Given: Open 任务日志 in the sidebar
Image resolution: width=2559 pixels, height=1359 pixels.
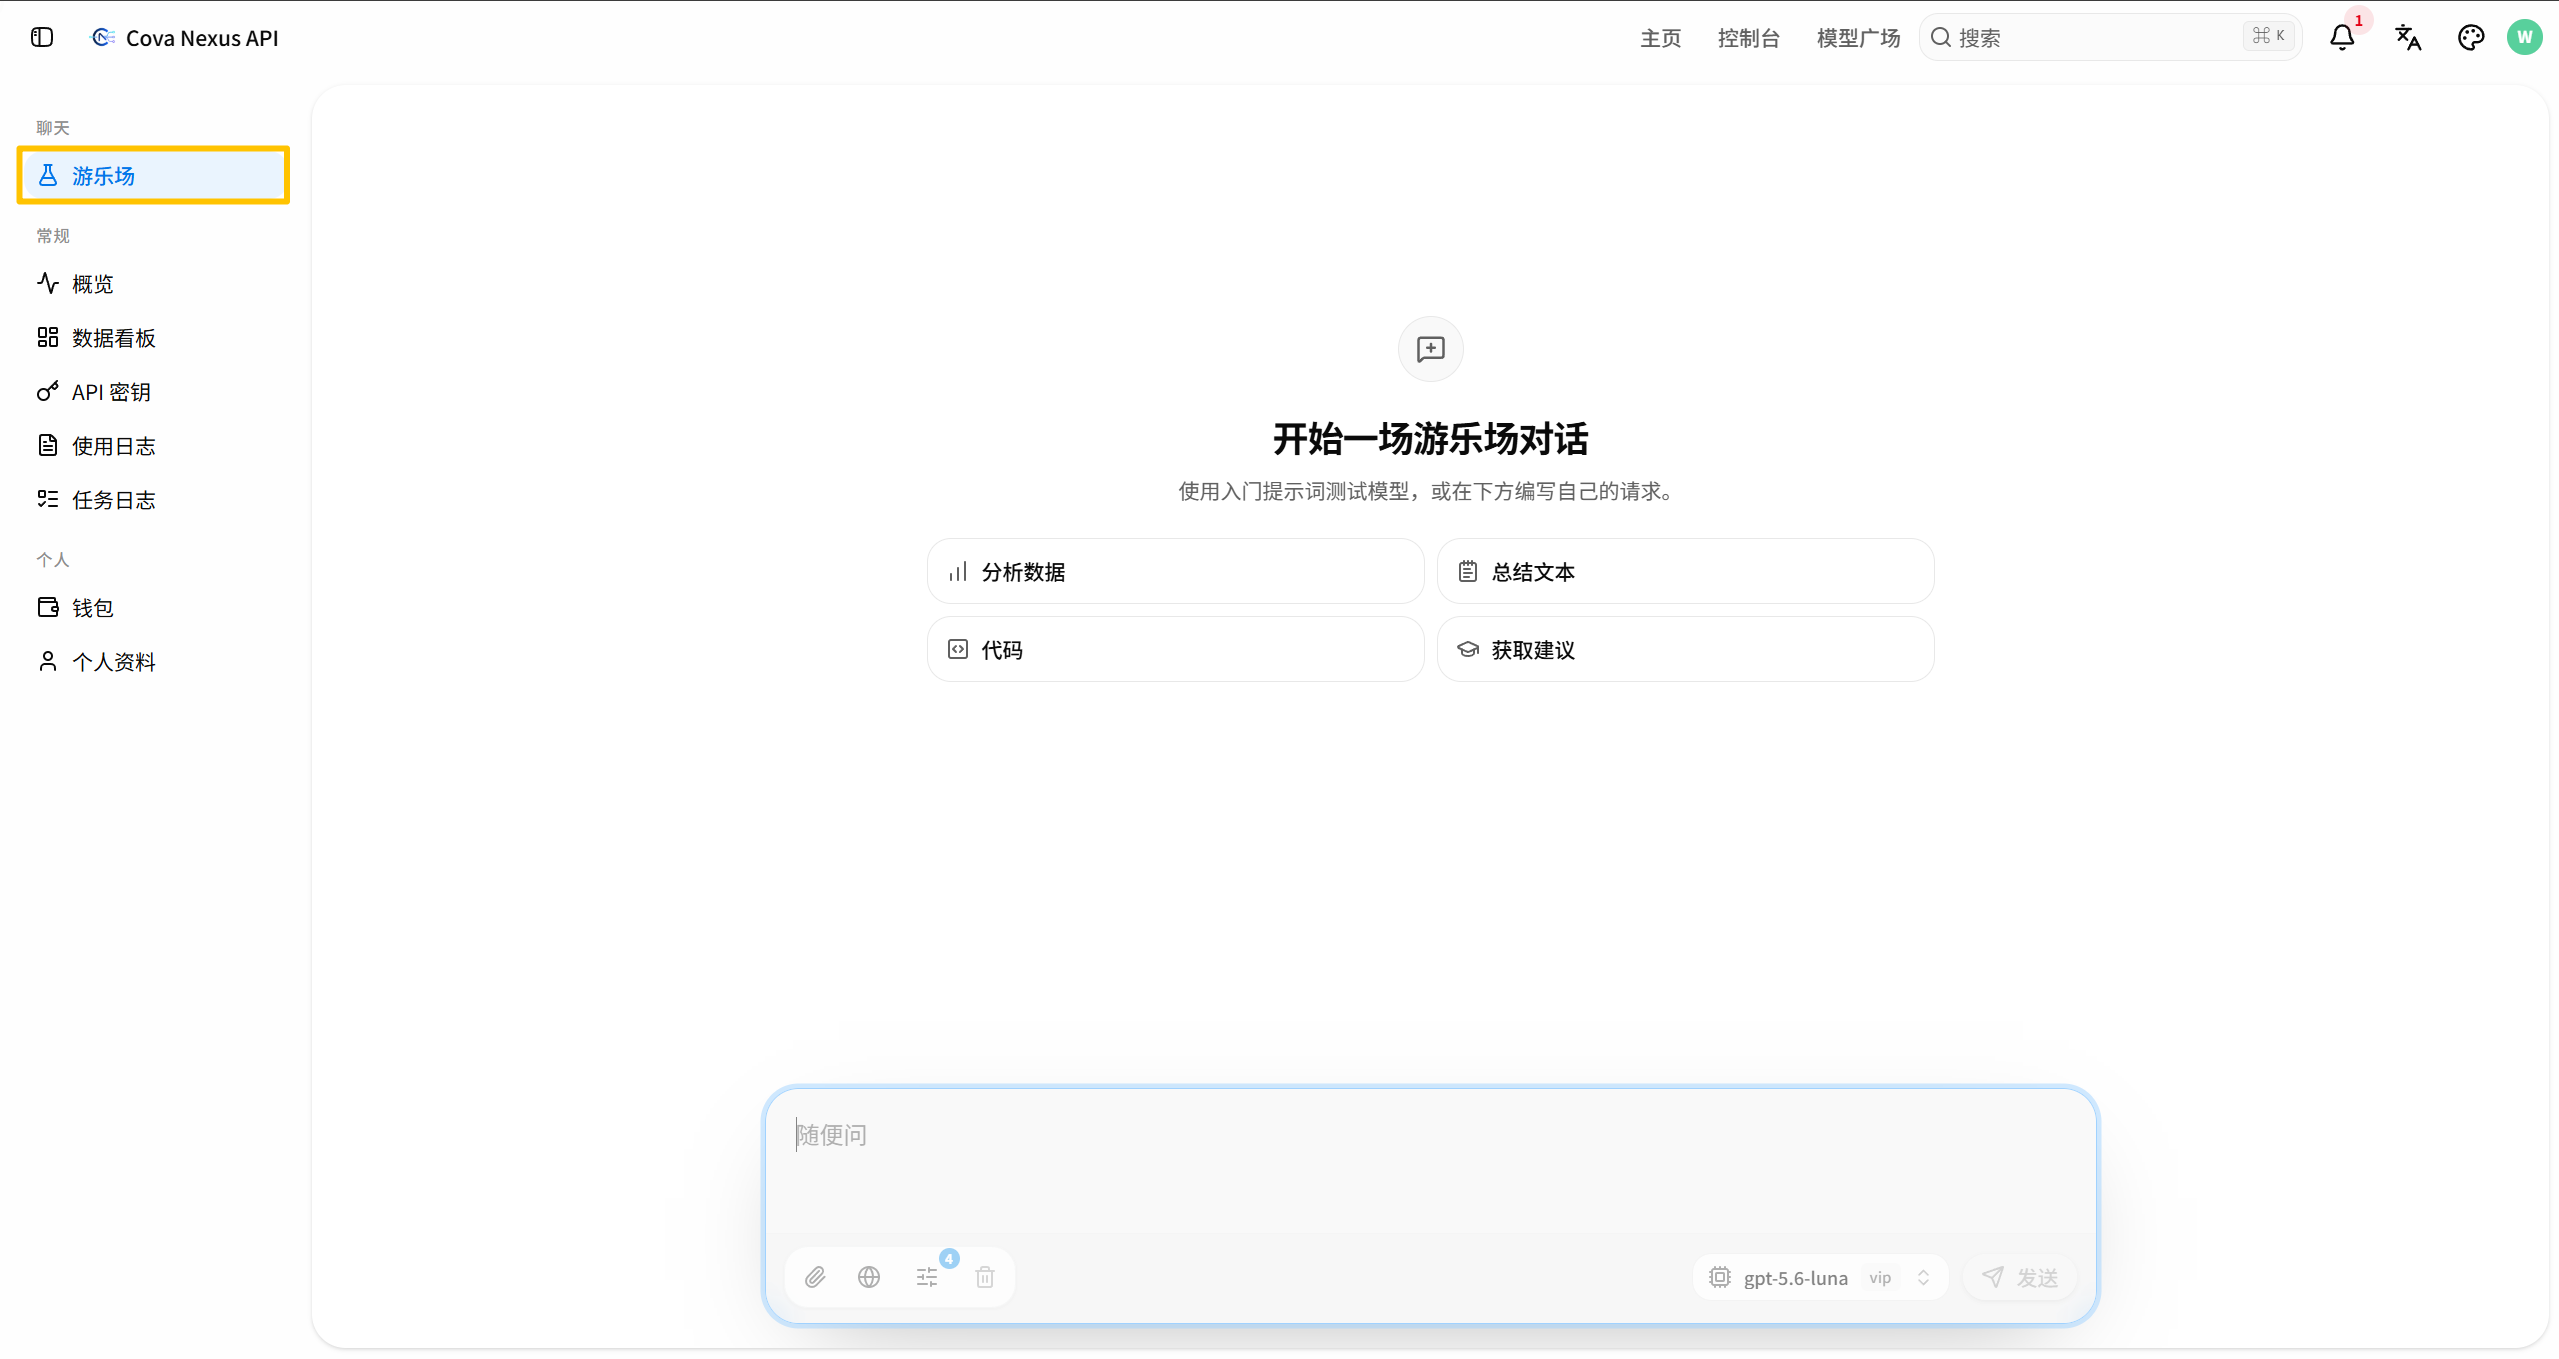Looking at the screenshot, I should [153, 500].
